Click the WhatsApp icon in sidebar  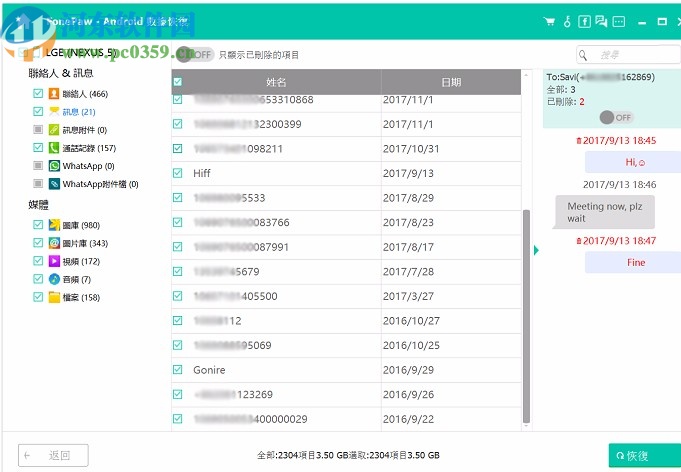click(x=54, y=165)
